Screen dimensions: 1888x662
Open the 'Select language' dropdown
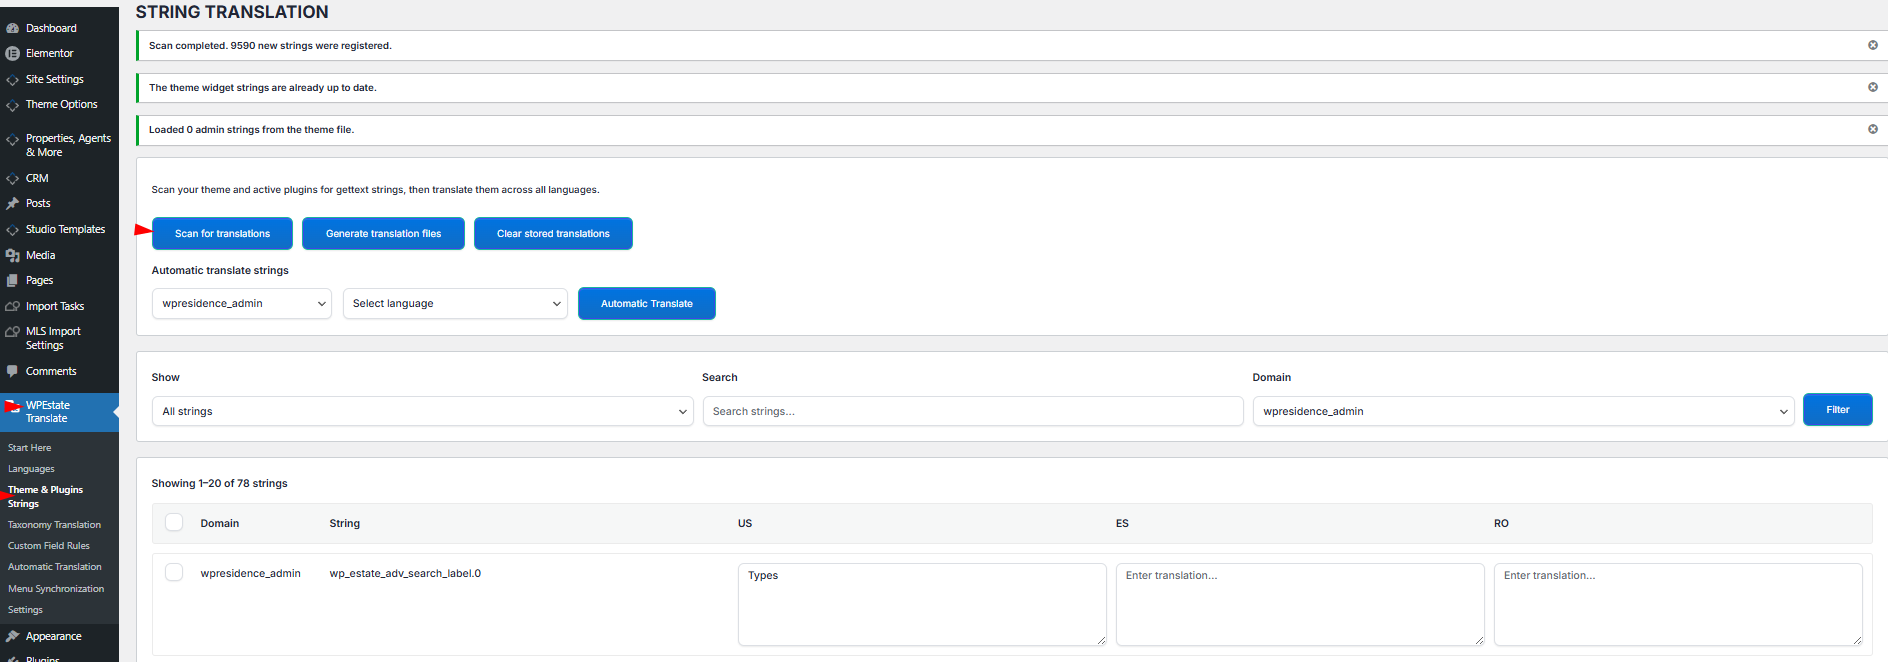point(455,304)
